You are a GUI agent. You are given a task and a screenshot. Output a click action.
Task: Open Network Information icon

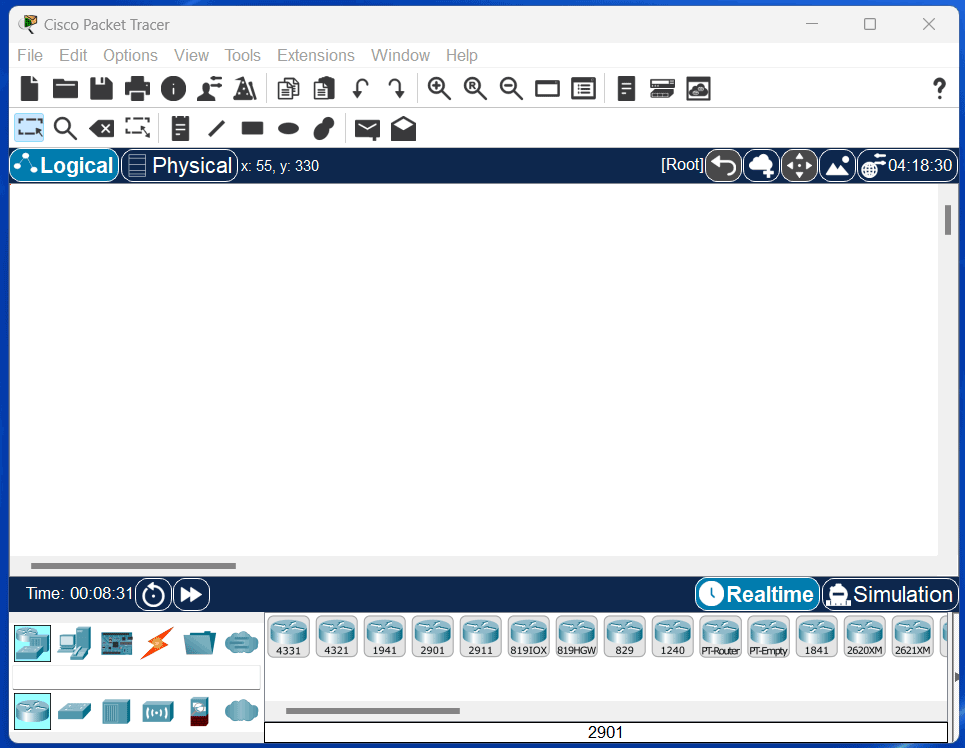click(x=174, y=89)
